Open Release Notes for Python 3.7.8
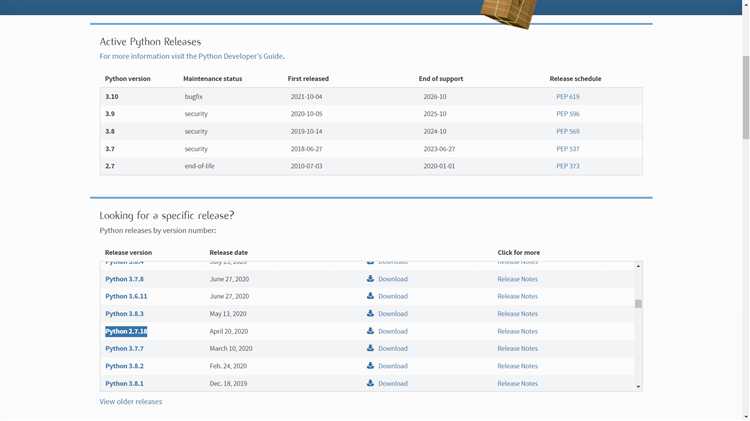Screen dimensions: 750x421 518,279
